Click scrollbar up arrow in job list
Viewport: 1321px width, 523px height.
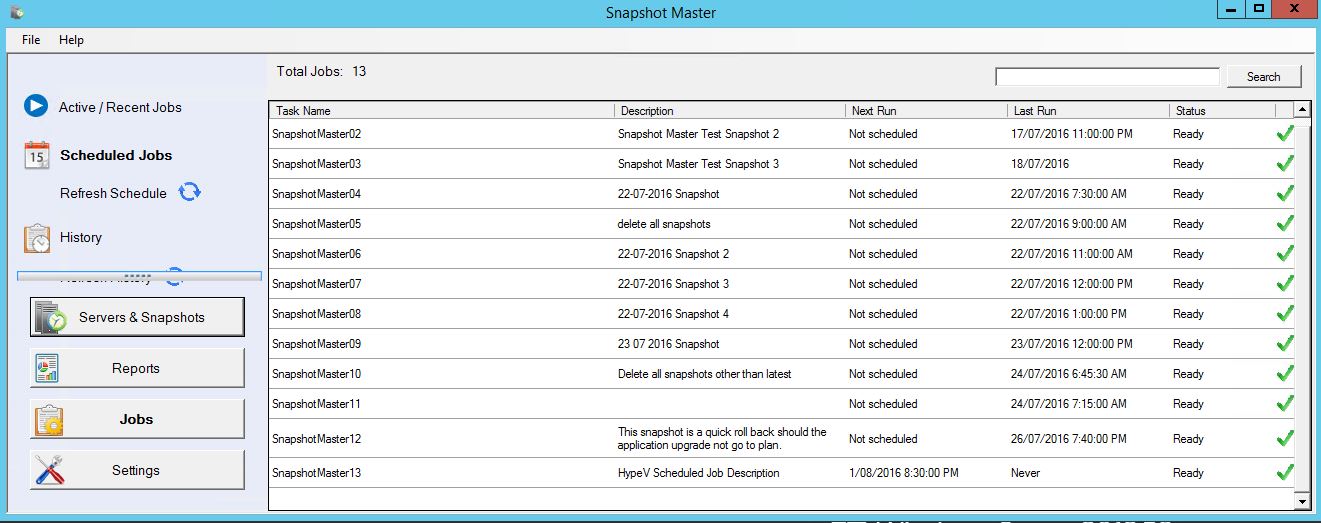tap(1302, 110)
